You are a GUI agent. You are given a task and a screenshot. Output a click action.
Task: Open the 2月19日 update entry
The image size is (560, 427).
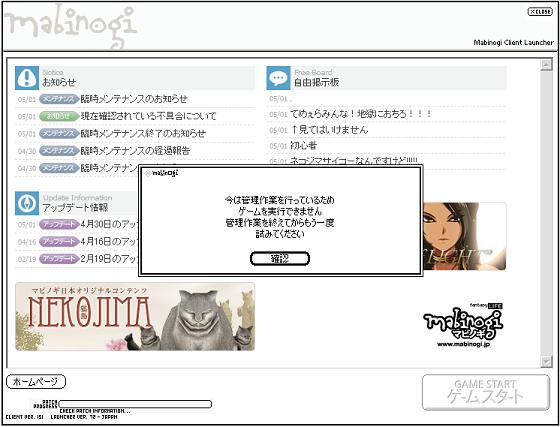(x=109, y=258)
